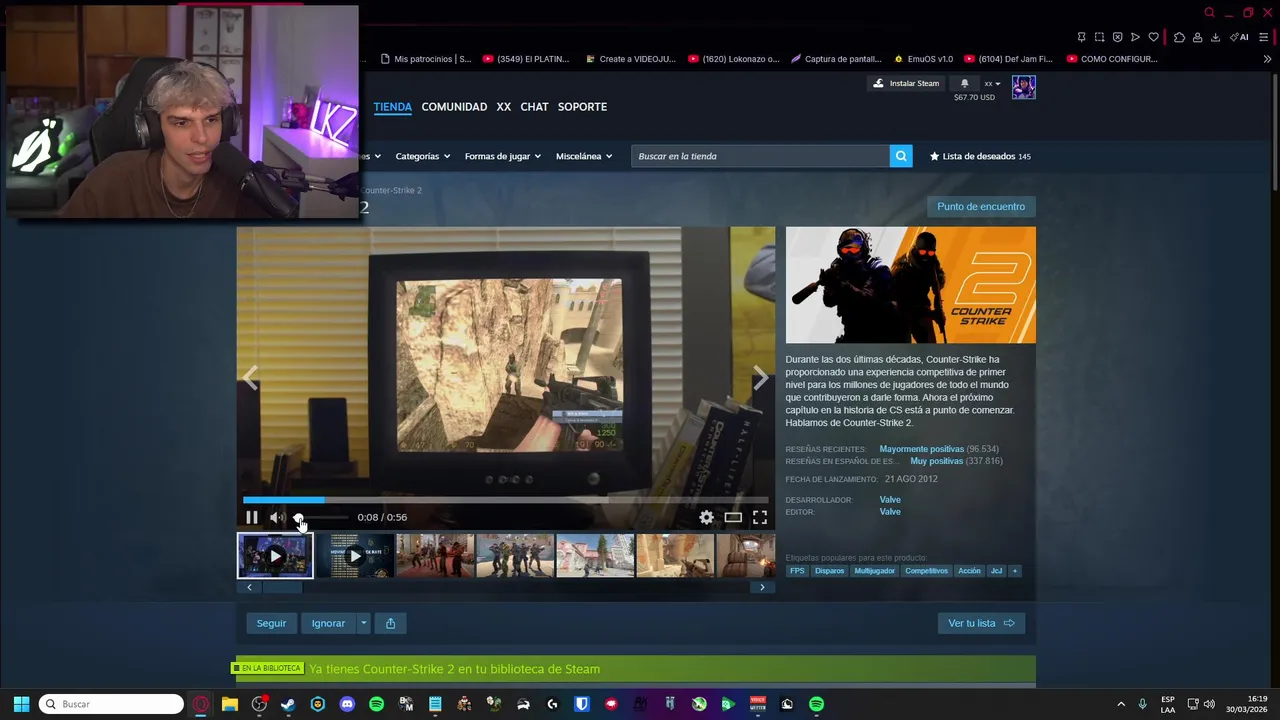Open Steam from the taskbar

coord(288,704)
